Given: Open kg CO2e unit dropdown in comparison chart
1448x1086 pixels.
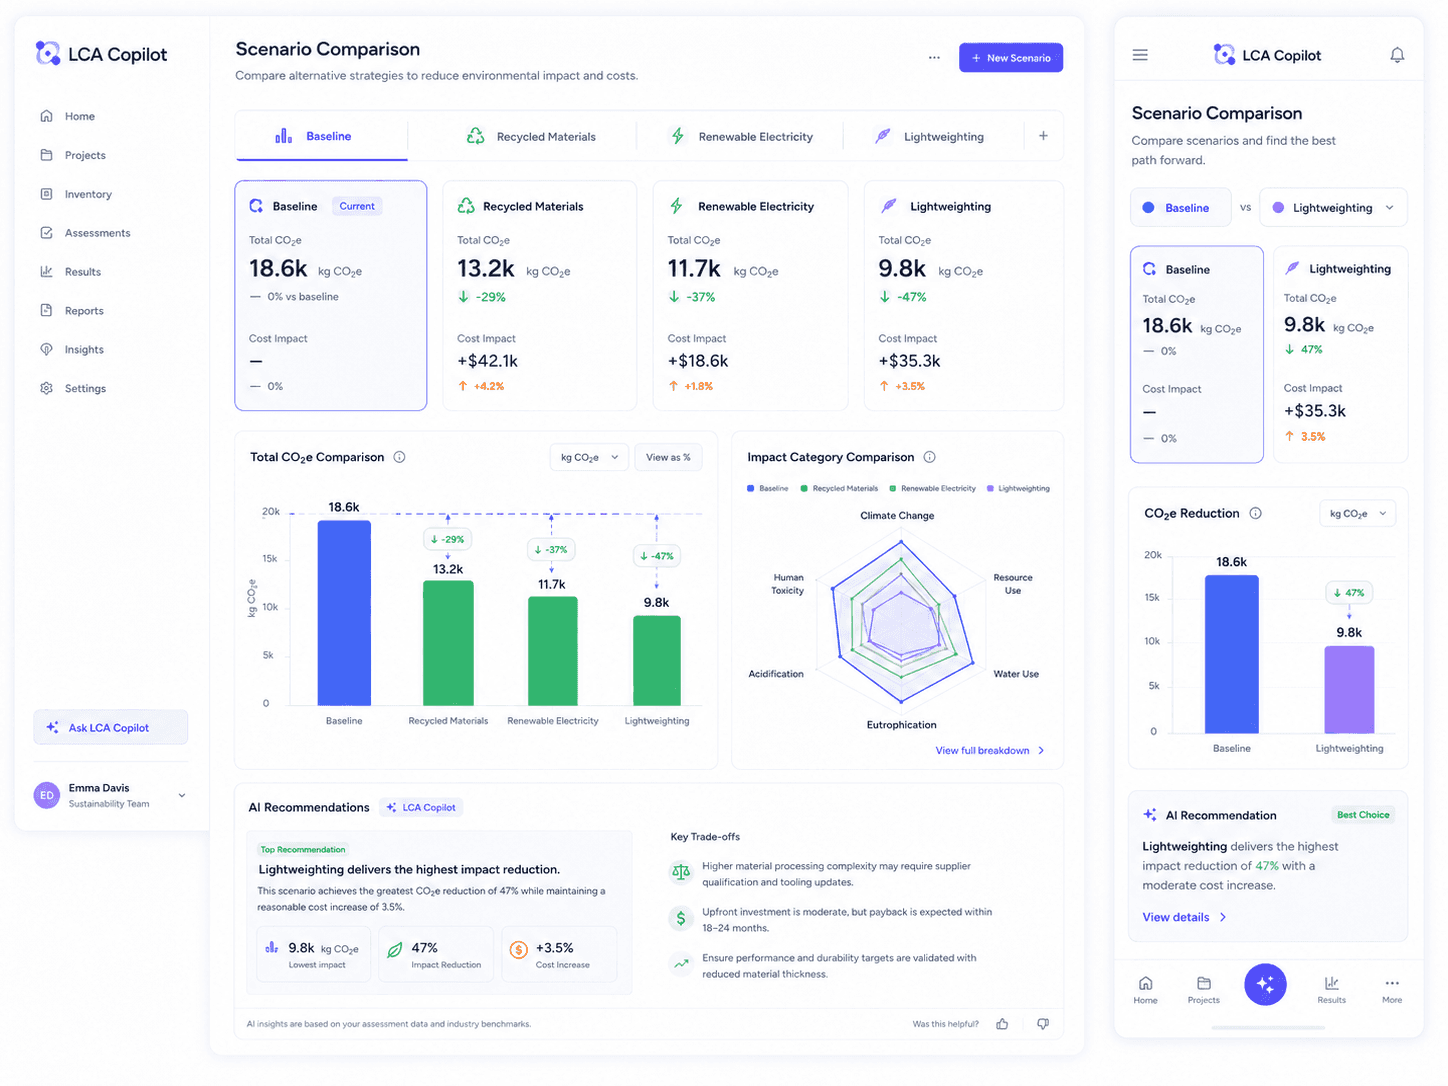Looking at the screenshot, I should coord(589,457).
